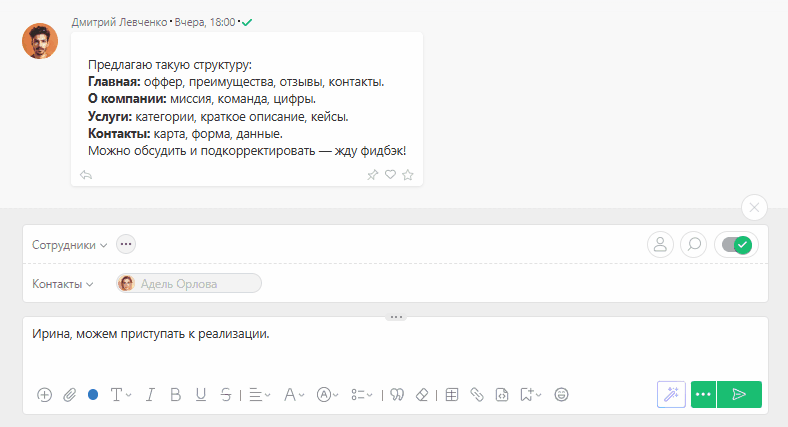Toggle bold formatting

[x=175, y=395]
